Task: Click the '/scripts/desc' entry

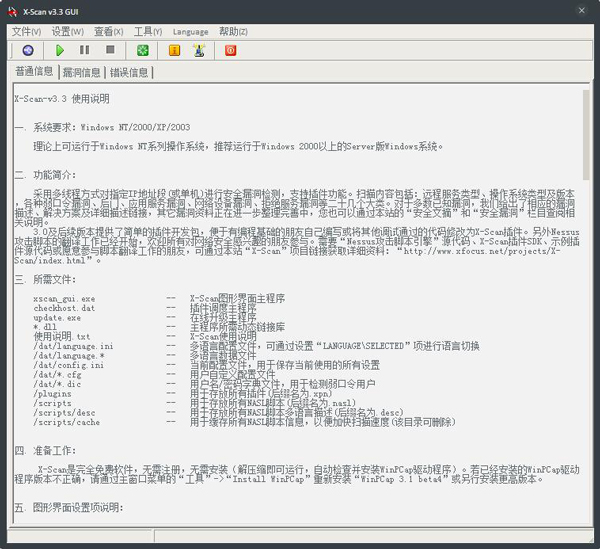Action: pos(64,413)
